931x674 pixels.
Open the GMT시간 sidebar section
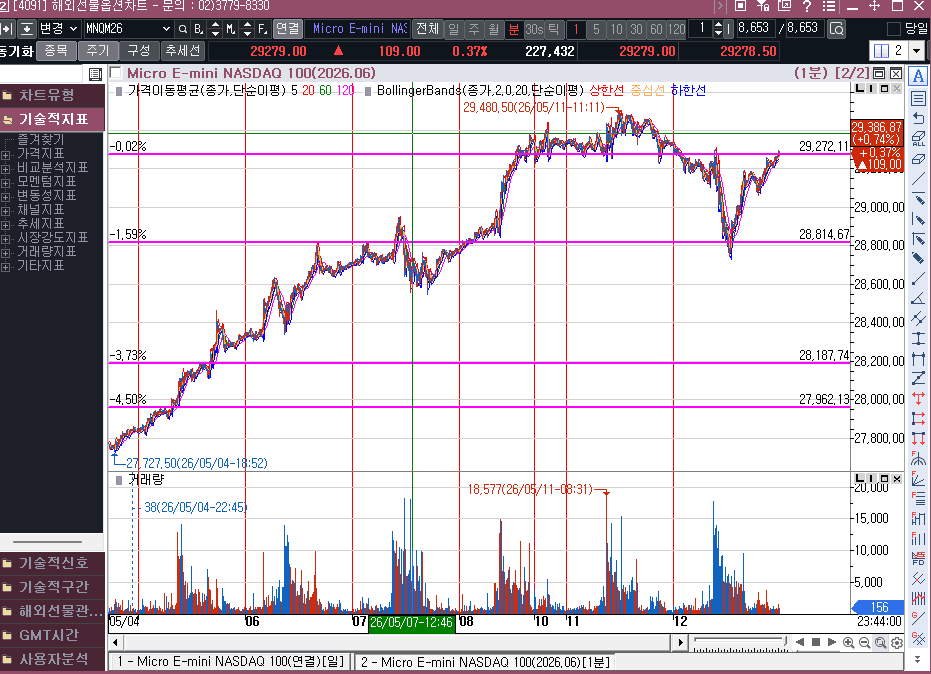pos(52,635)
